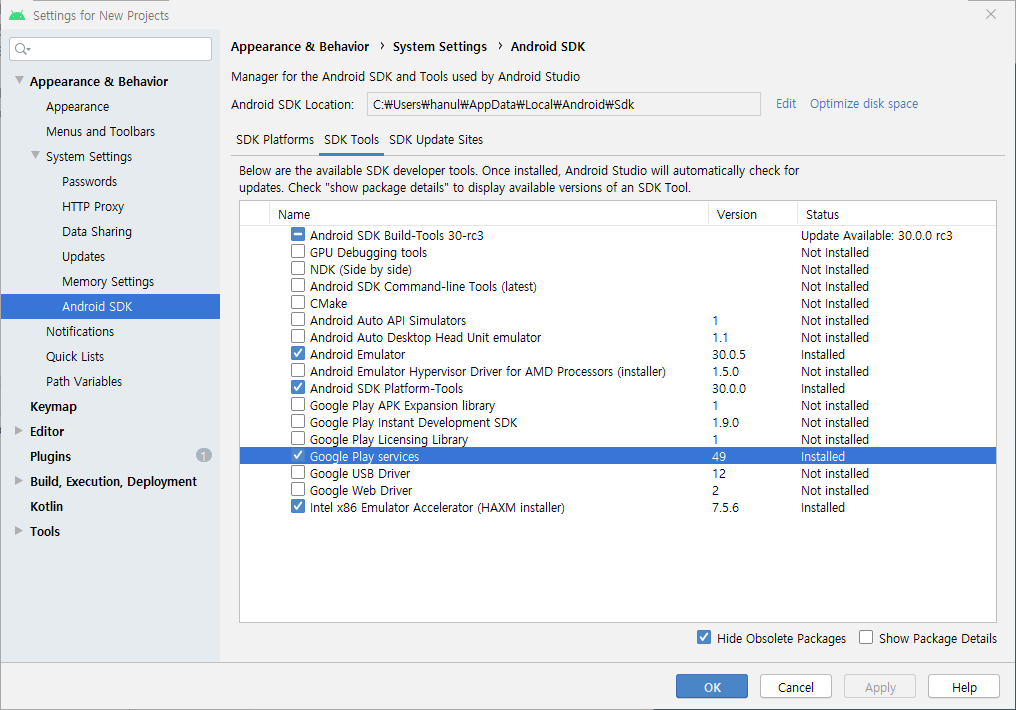Expand the Tools tree node
This screenshot has width=1016, height=710.
[19, 531]
